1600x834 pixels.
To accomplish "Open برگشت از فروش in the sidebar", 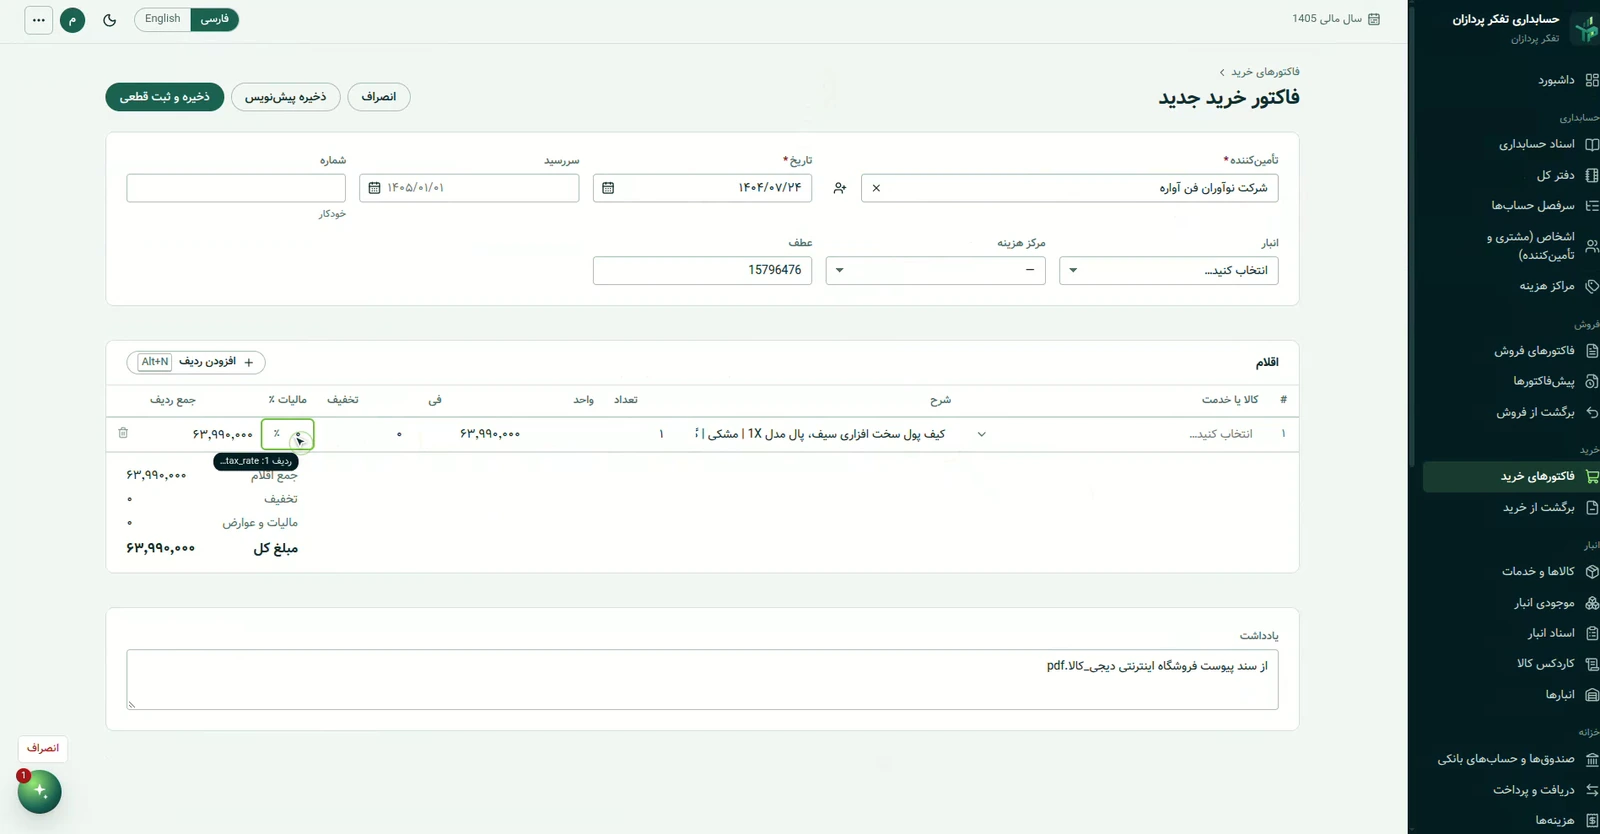I will point(1511,412).
